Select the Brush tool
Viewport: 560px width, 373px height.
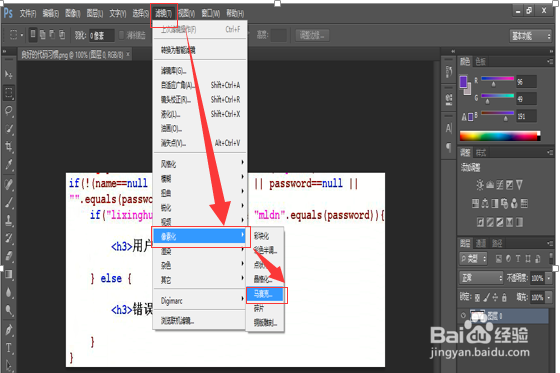click(x=9, y=202)
